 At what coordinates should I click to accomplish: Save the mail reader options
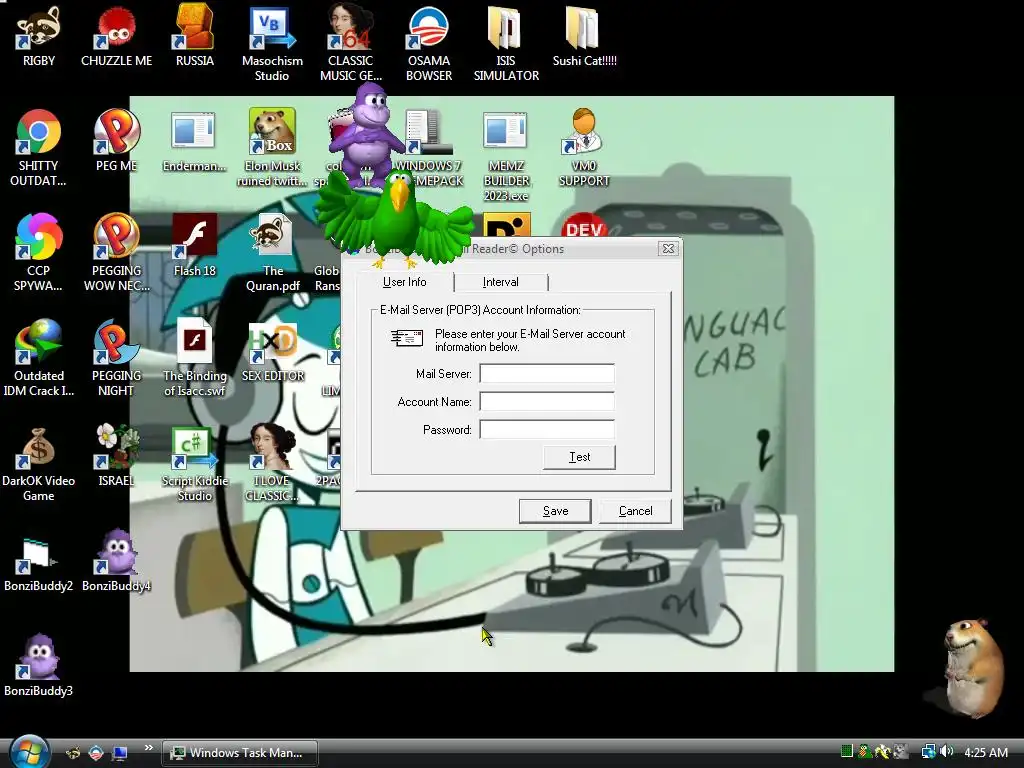coord(555,511)
